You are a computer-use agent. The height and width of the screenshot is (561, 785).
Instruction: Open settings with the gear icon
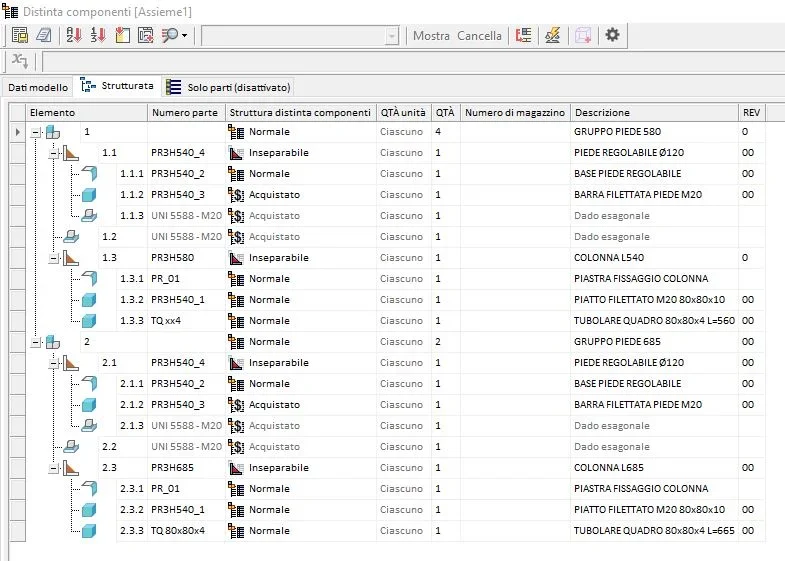pos(612,35)
